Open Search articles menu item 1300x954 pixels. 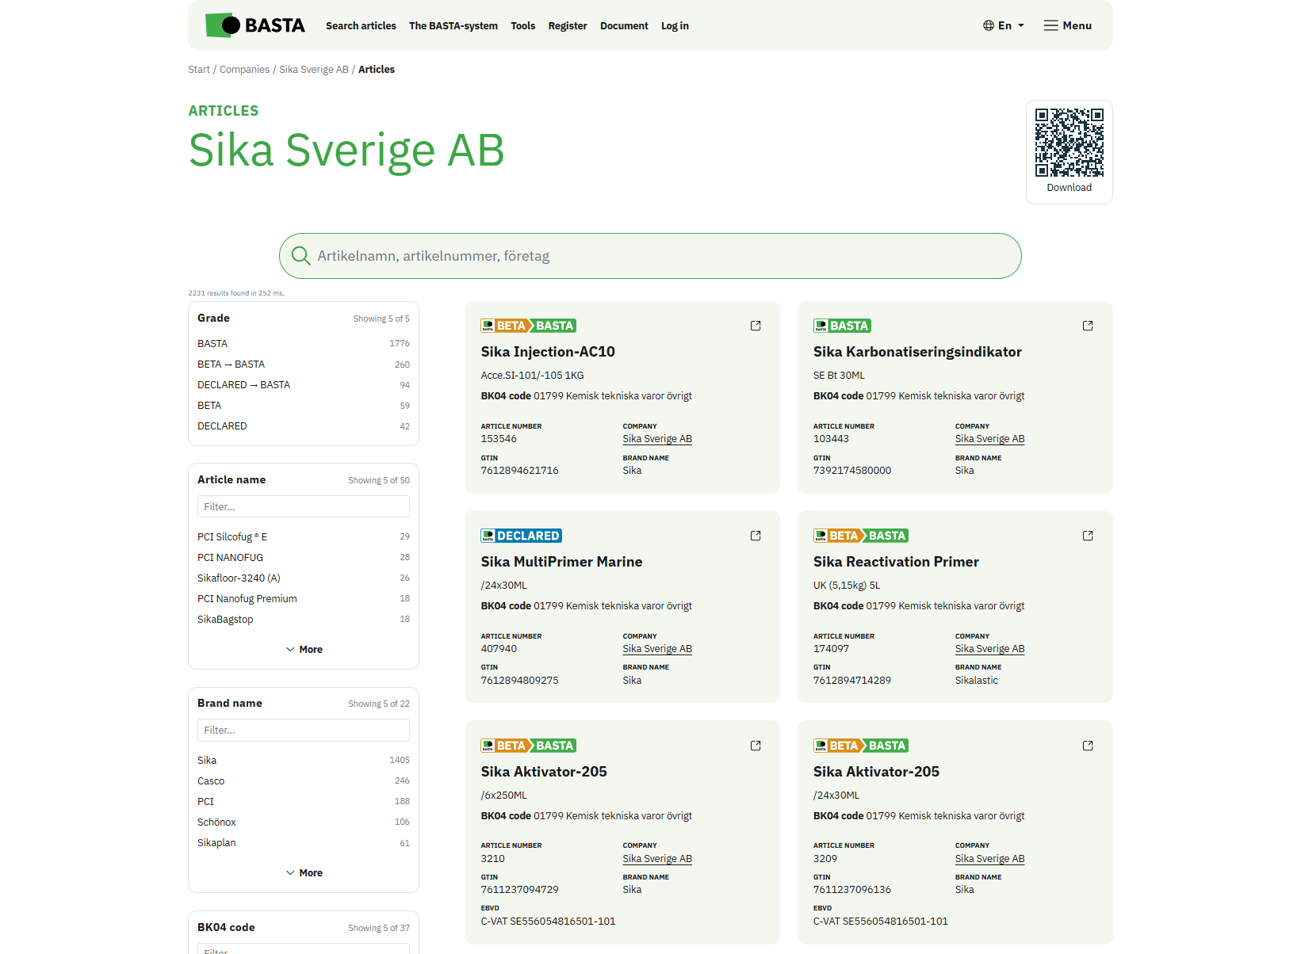tap(360, 26)
